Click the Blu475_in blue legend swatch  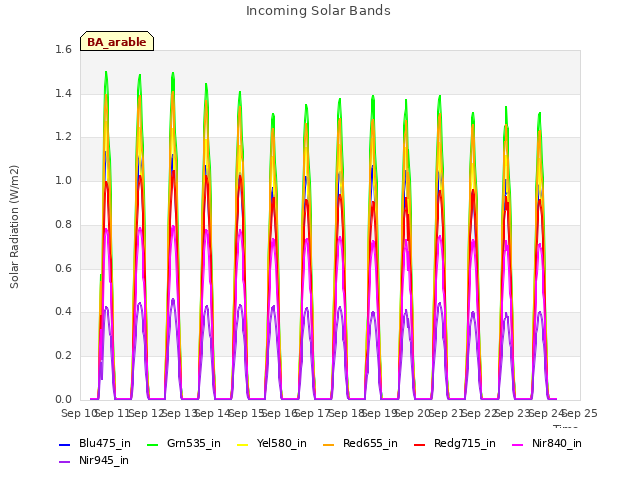click(x=64, y=444)
